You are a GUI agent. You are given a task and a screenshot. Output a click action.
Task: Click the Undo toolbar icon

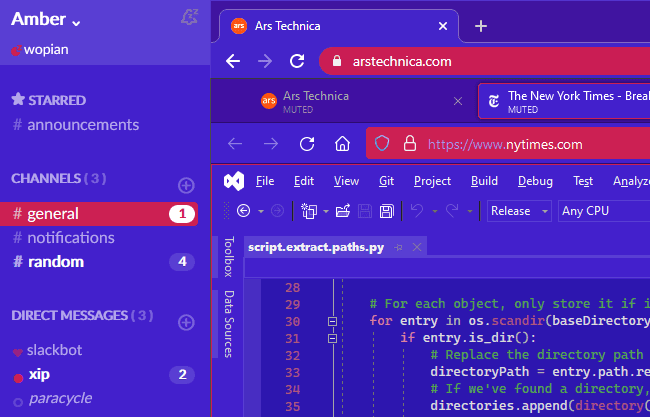point(417,211)
